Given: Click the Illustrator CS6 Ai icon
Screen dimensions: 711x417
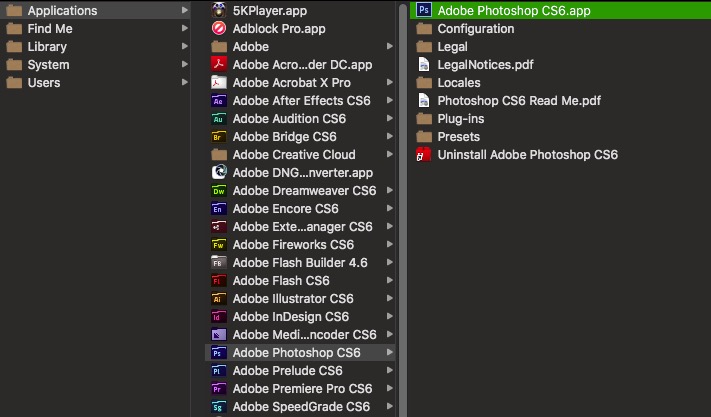Looking at the screenshot, I should 219,298.
